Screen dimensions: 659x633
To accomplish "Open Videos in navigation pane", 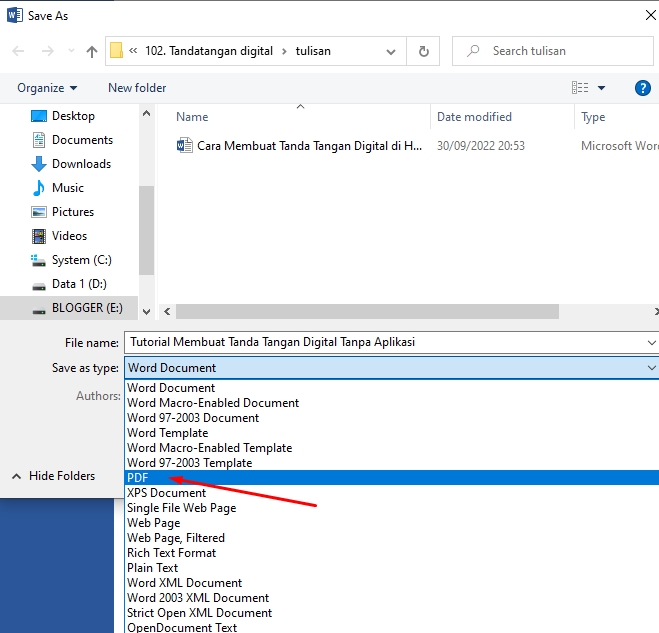I will (59, 236).
